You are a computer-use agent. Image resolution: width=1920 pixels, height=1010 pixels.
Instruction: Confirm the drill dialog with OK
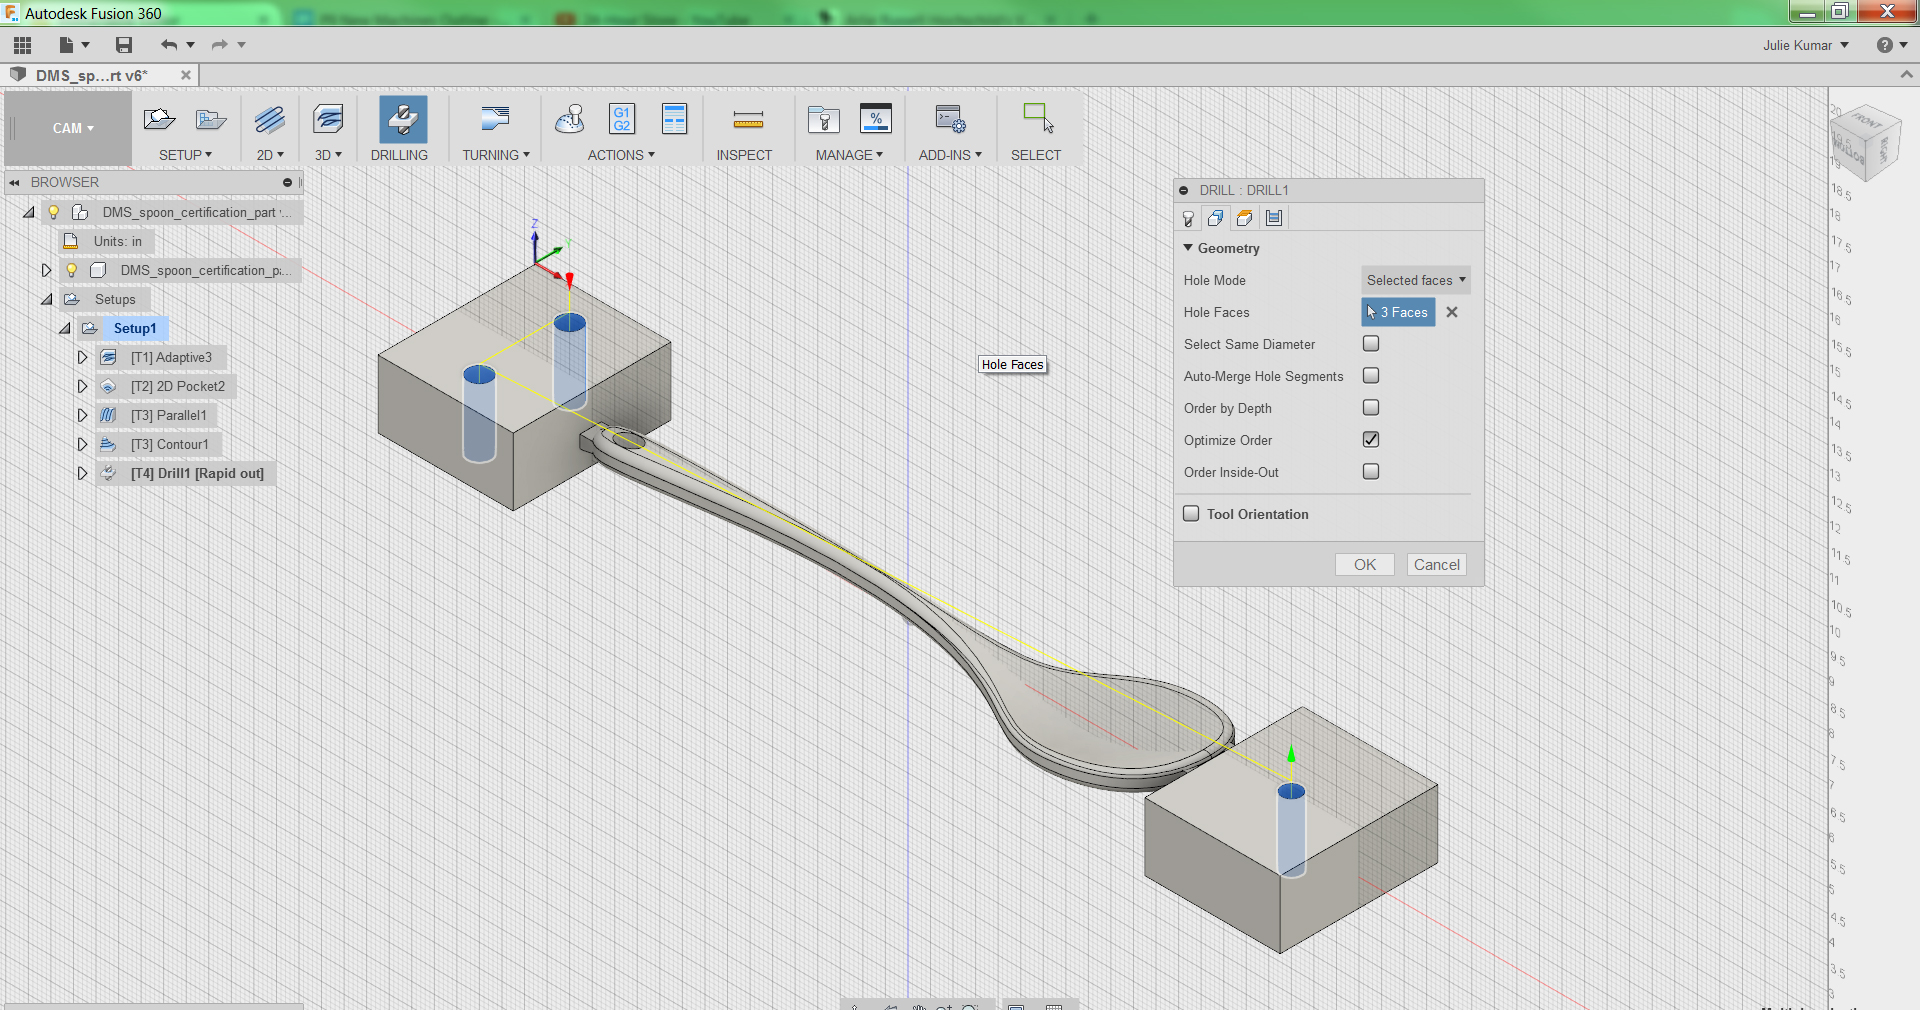click(1365, 565)
